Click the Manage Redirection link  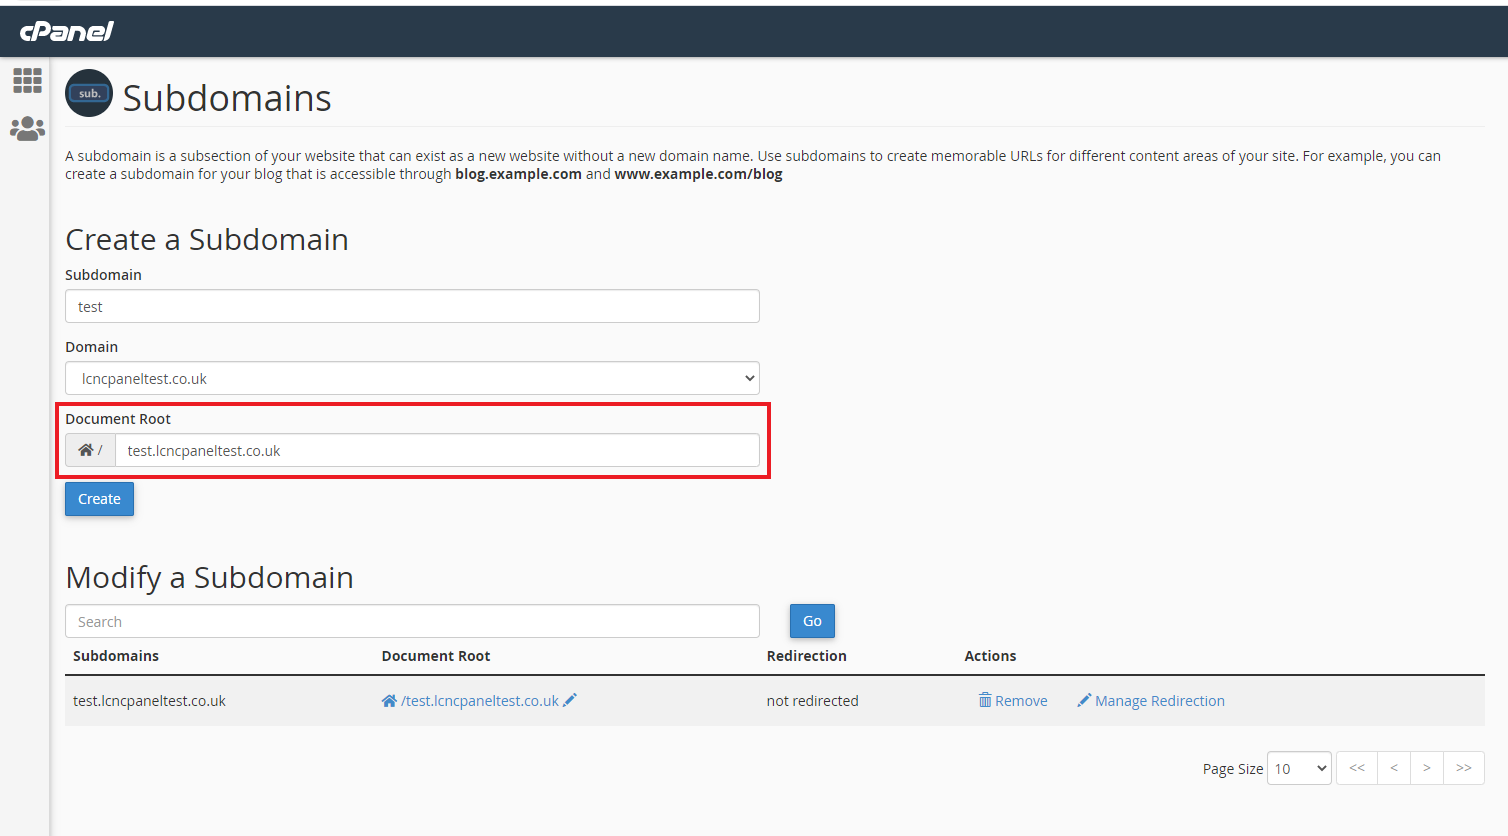pos(1159,701)
